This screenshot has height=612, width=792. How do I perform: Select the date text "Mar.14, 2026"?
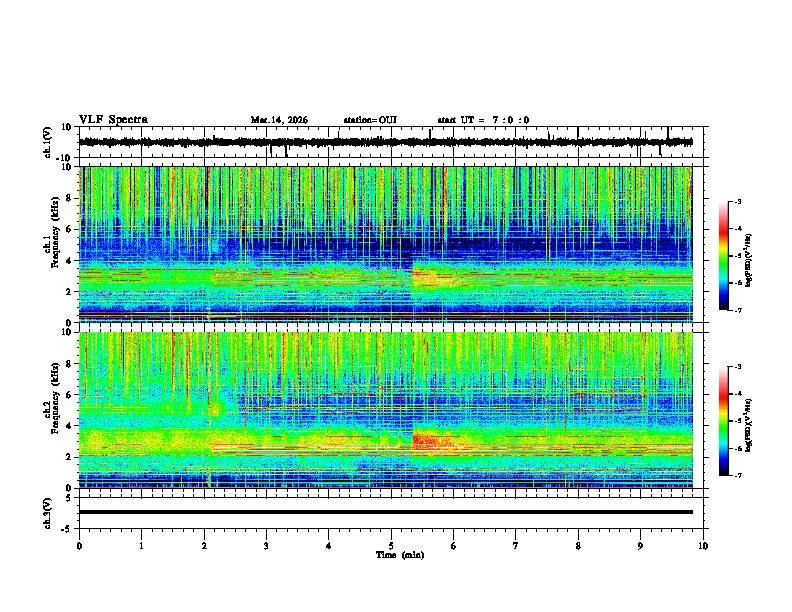[x=279, y=120]
